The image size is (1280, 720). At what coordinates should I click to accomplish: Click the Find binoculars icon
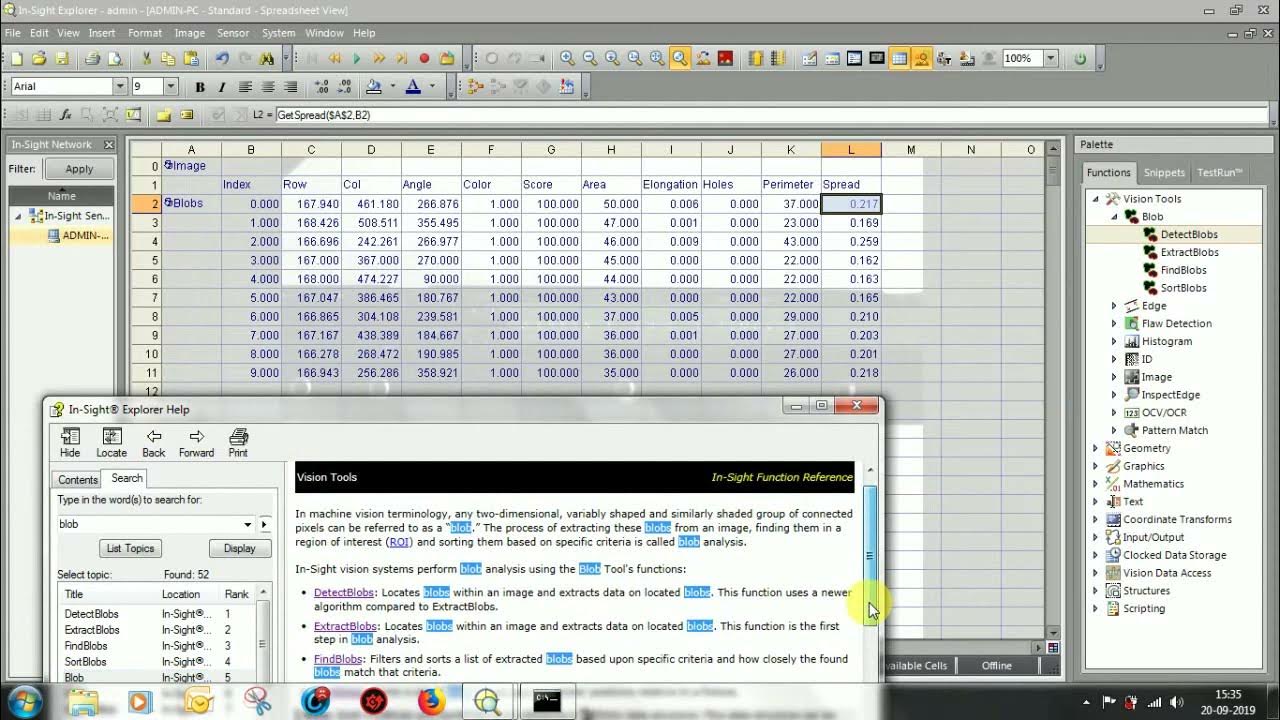pyautogui.click(x=267, y=59)
